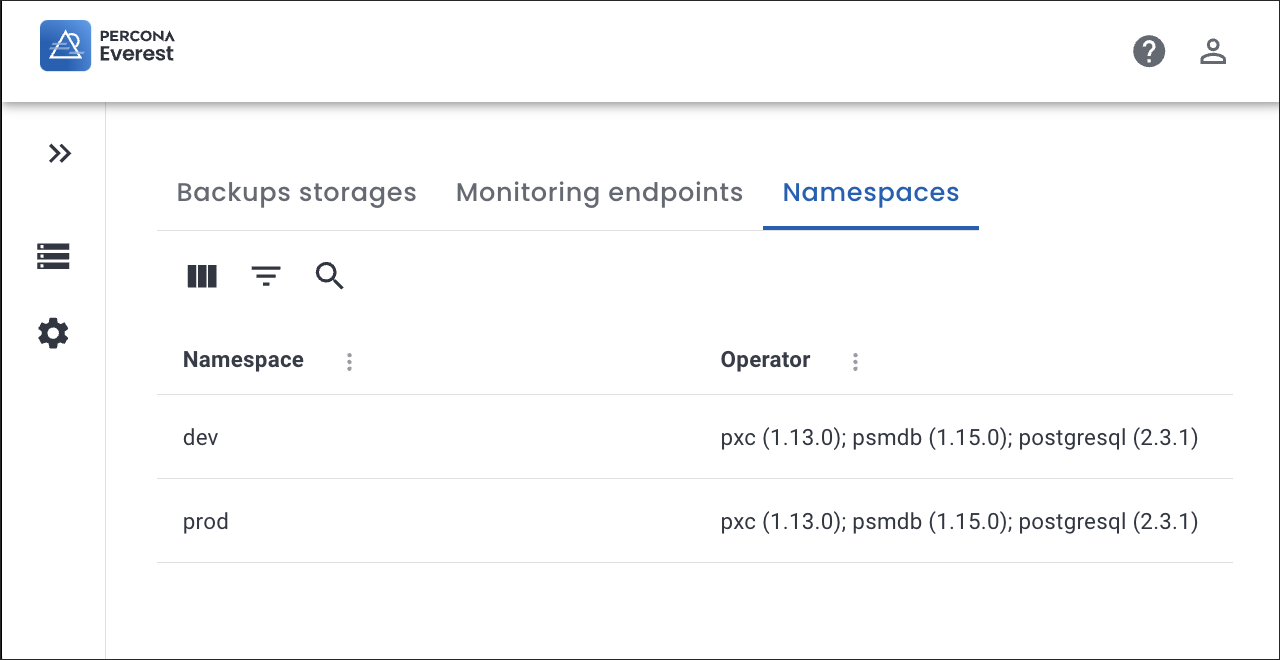
Task: Switch to the Backups storages tab
Action: [296, 192]
